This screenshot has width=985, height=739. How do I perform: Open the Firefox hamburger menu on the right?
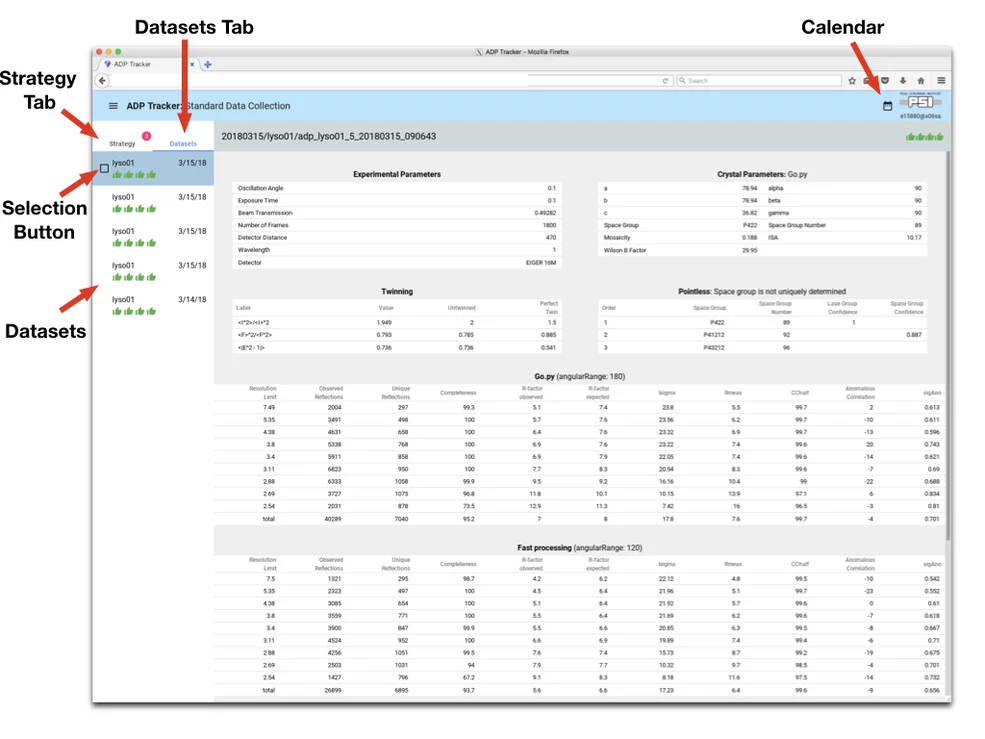(941, 80)
